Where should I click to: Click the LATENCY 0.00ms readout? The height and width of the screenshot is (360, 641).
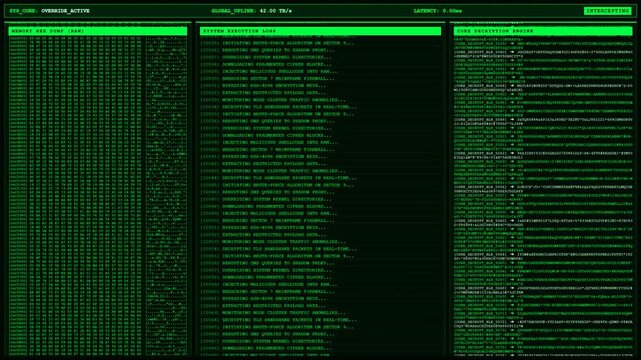click(438, 11)
